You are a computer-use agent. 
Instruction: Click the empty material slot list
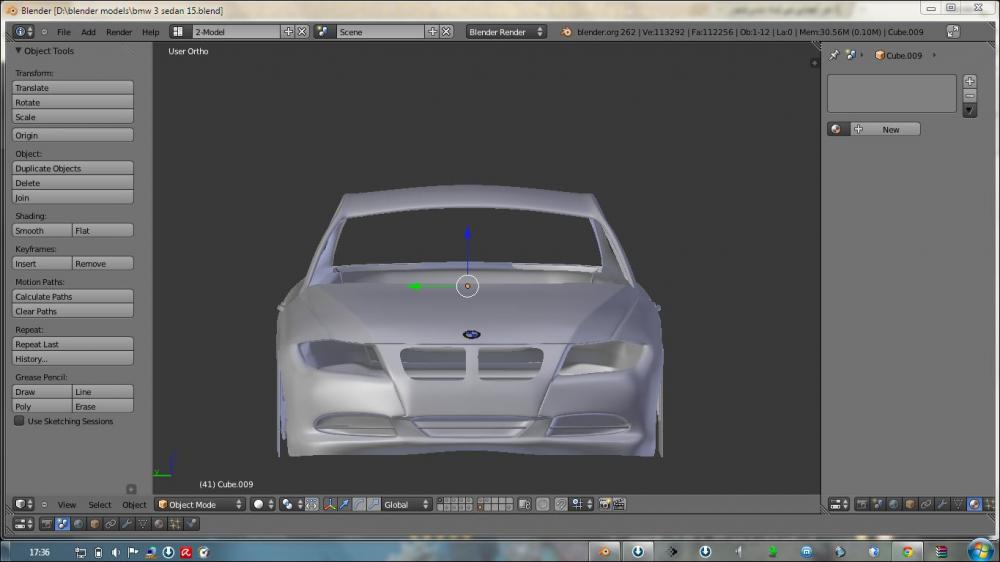point(891,93)
